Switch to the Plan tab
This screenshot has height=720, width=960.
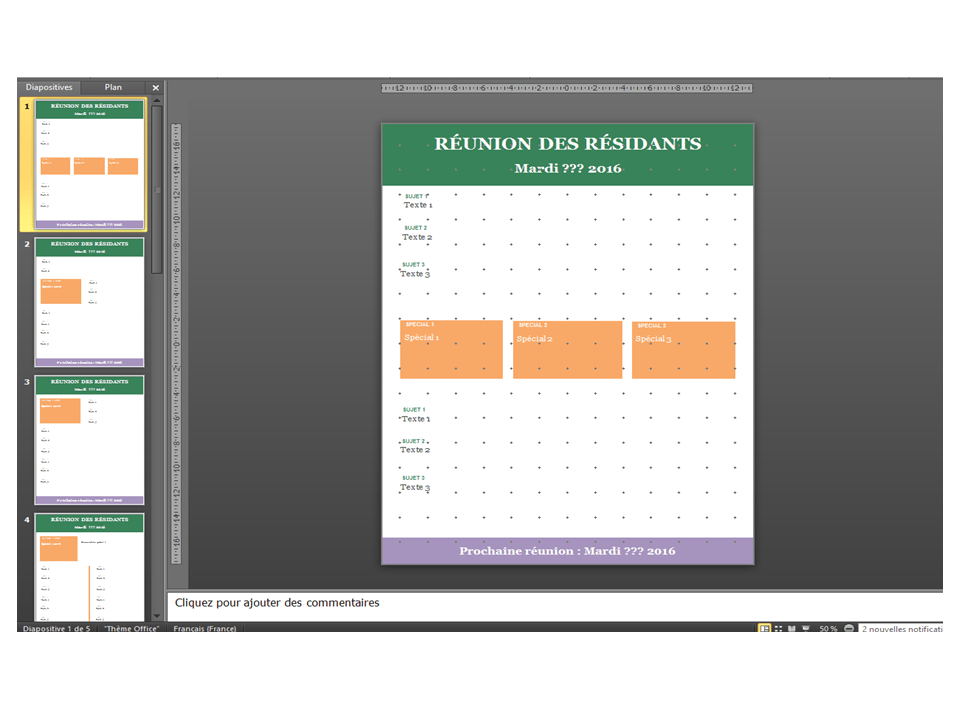click(113, 87)
